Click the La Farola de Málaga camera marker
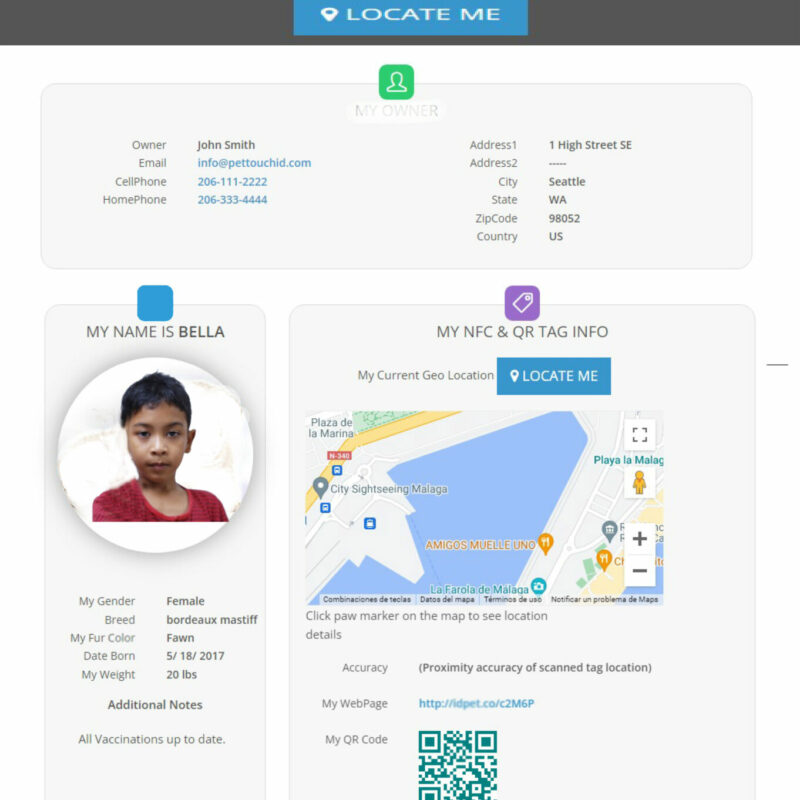Screen dimensions: 800x800 coord(538,586)
